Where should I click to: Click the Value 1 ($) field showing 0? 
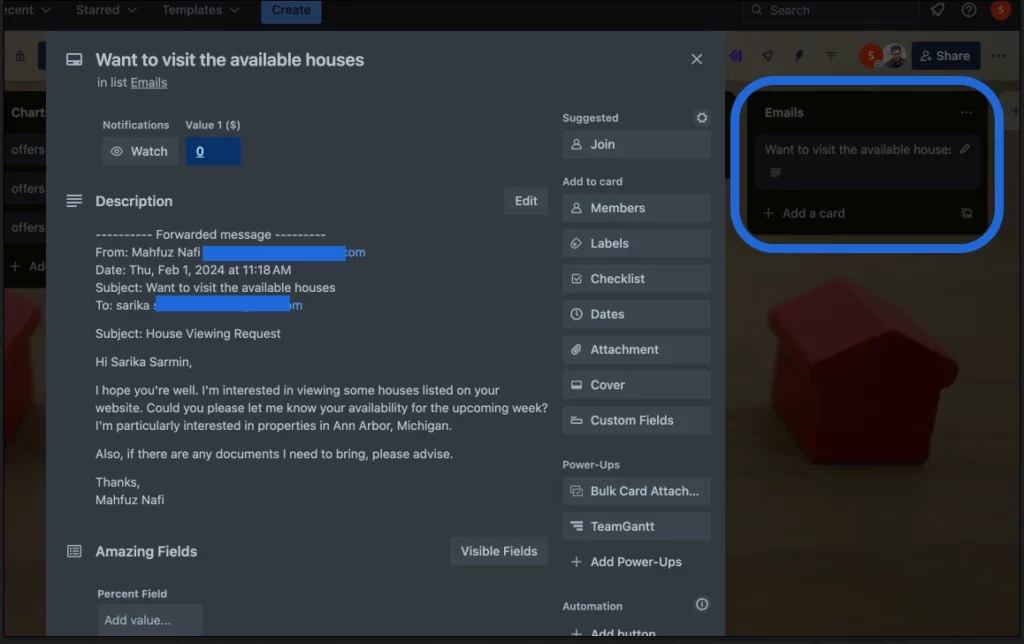tap(213, 152)
